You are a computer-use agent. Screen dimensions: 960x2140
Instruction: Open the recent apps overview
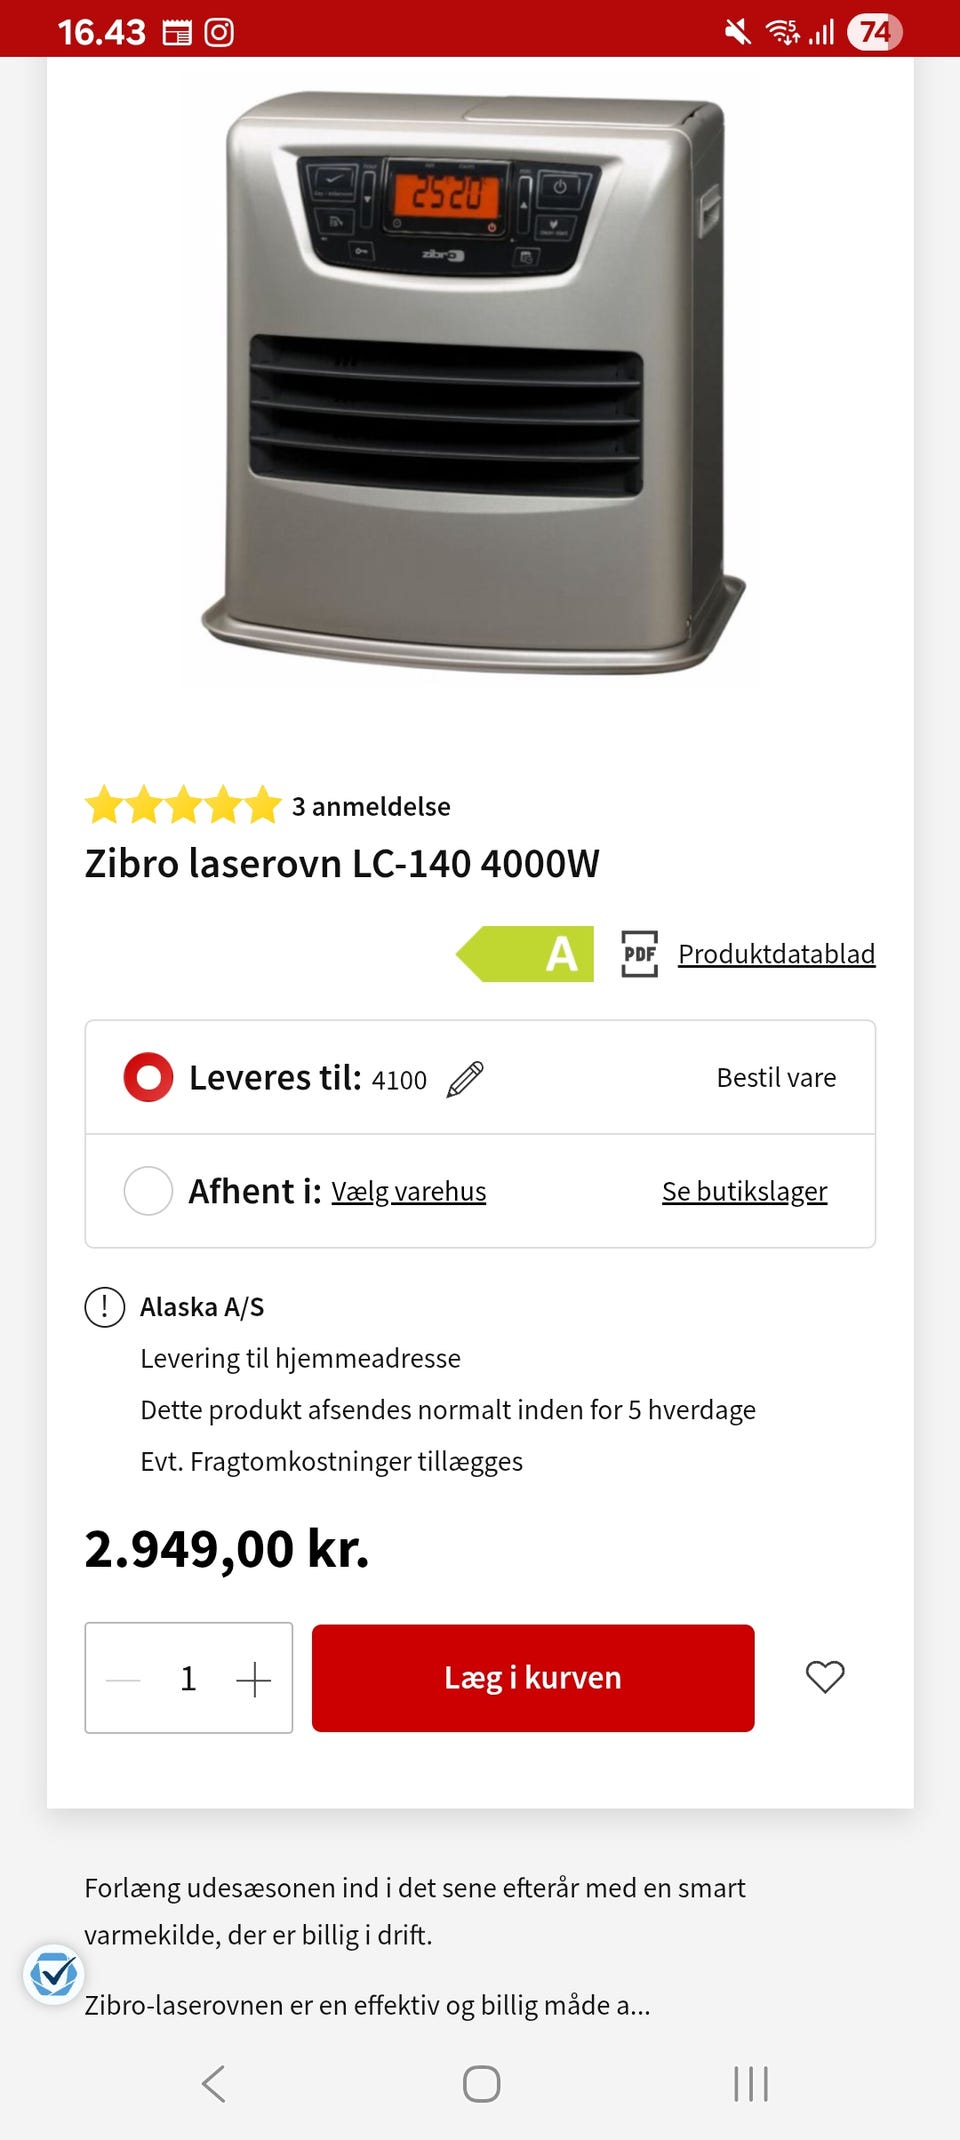click(750, 2084)
